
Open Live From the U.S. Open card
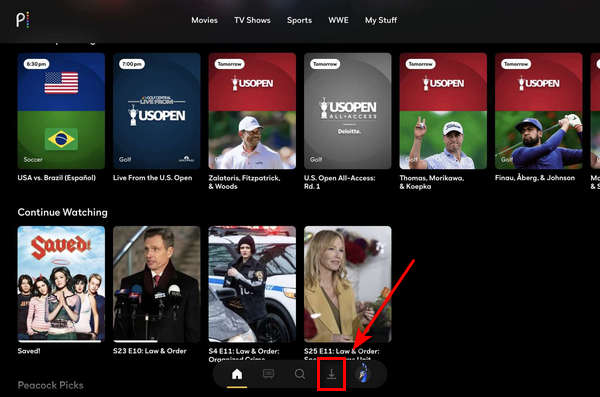pyautogui.click(x=157, y=111)
